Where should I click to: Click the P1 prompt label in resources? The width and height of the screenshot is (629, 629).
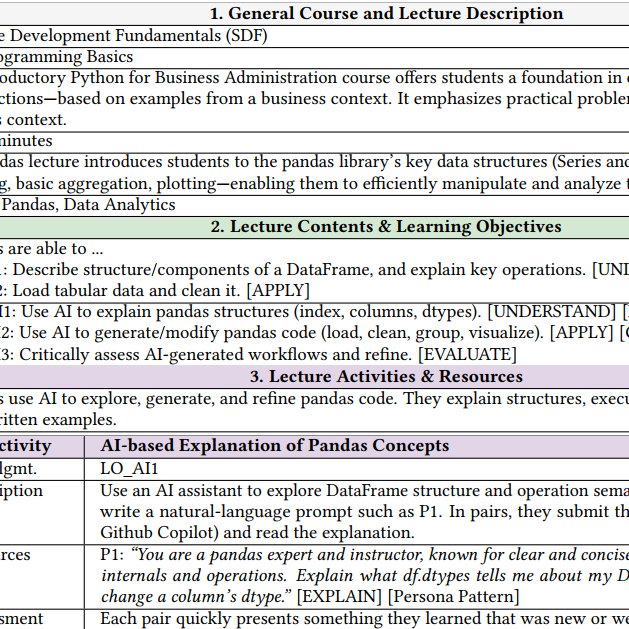coord(110,555)
